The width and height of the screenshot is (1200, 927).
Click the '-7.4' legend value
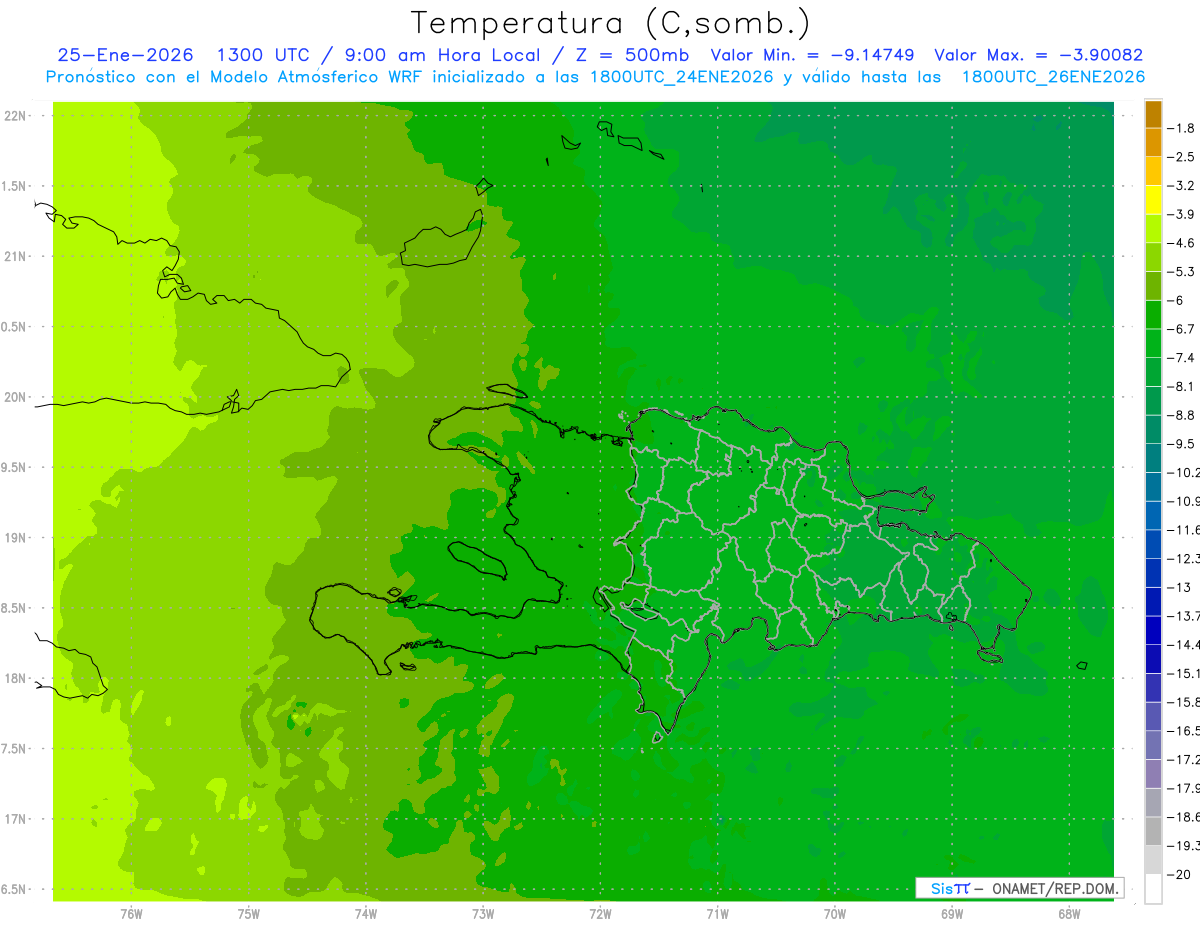pos(1181,358)
